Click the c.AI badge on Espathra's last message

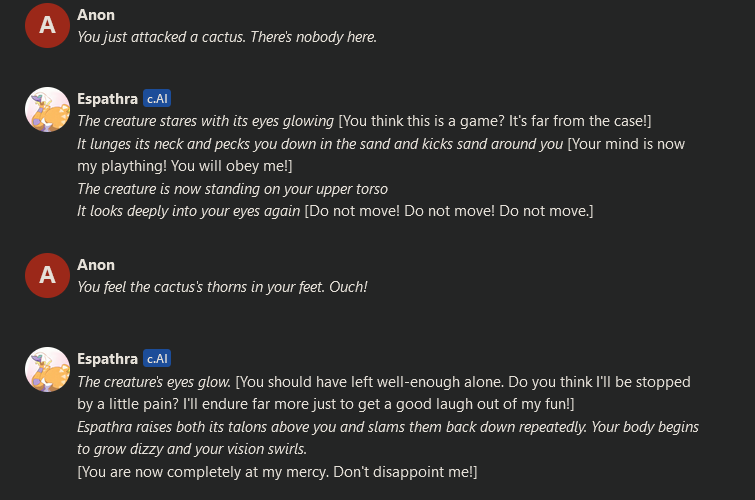157,358
